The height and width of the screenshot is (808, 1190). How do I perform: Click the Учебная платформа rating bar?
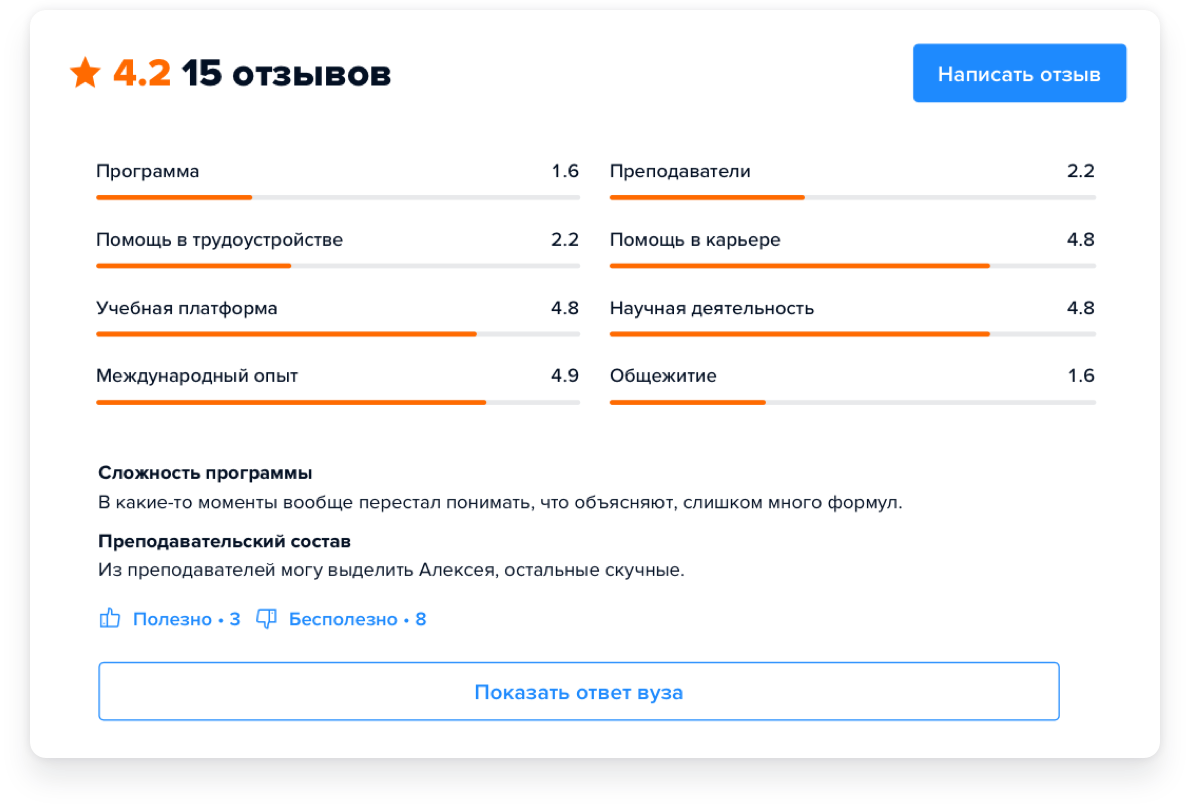point(337,334)
